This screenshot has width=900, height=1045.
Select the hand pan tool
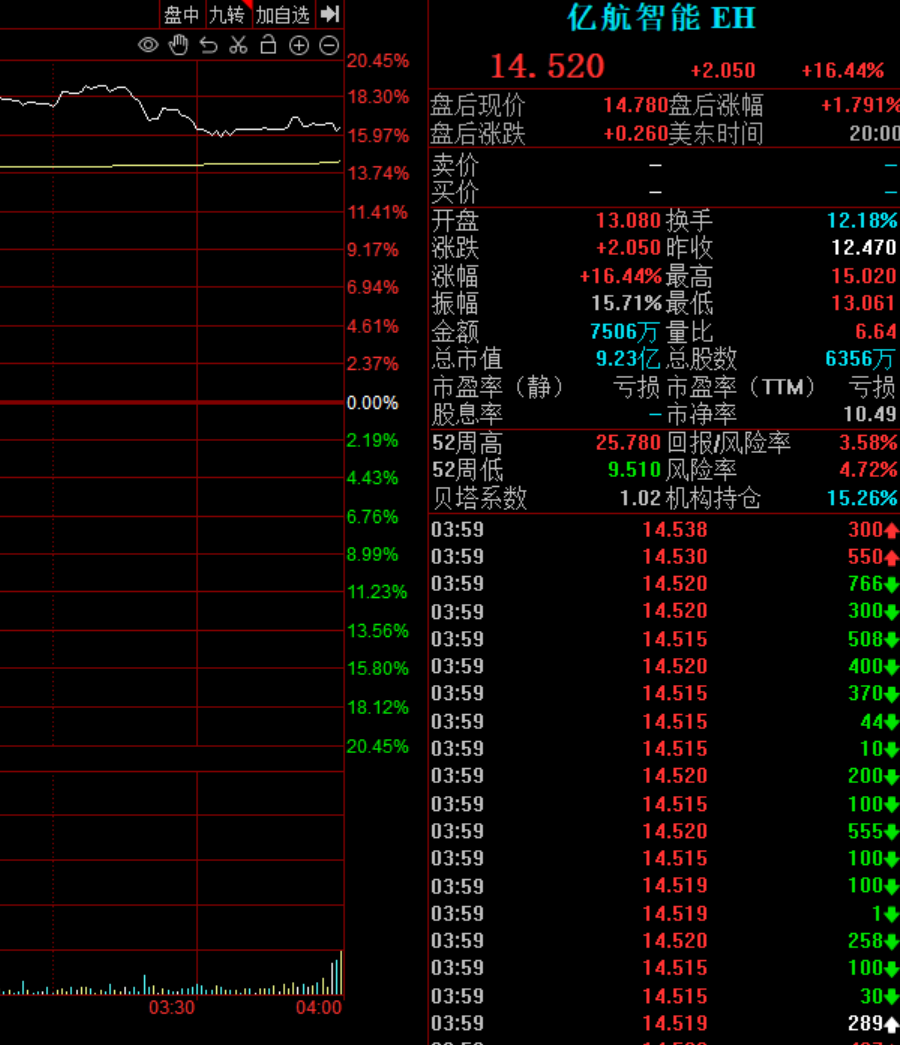click(x=179, y=45)
